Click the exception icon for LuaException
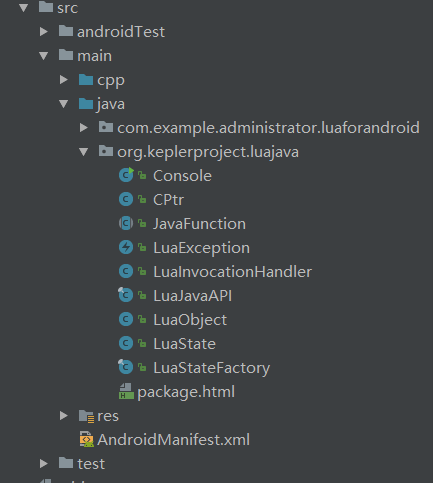Screen dimensions: 433x483 pyautogui.click(x=126, y=247)
